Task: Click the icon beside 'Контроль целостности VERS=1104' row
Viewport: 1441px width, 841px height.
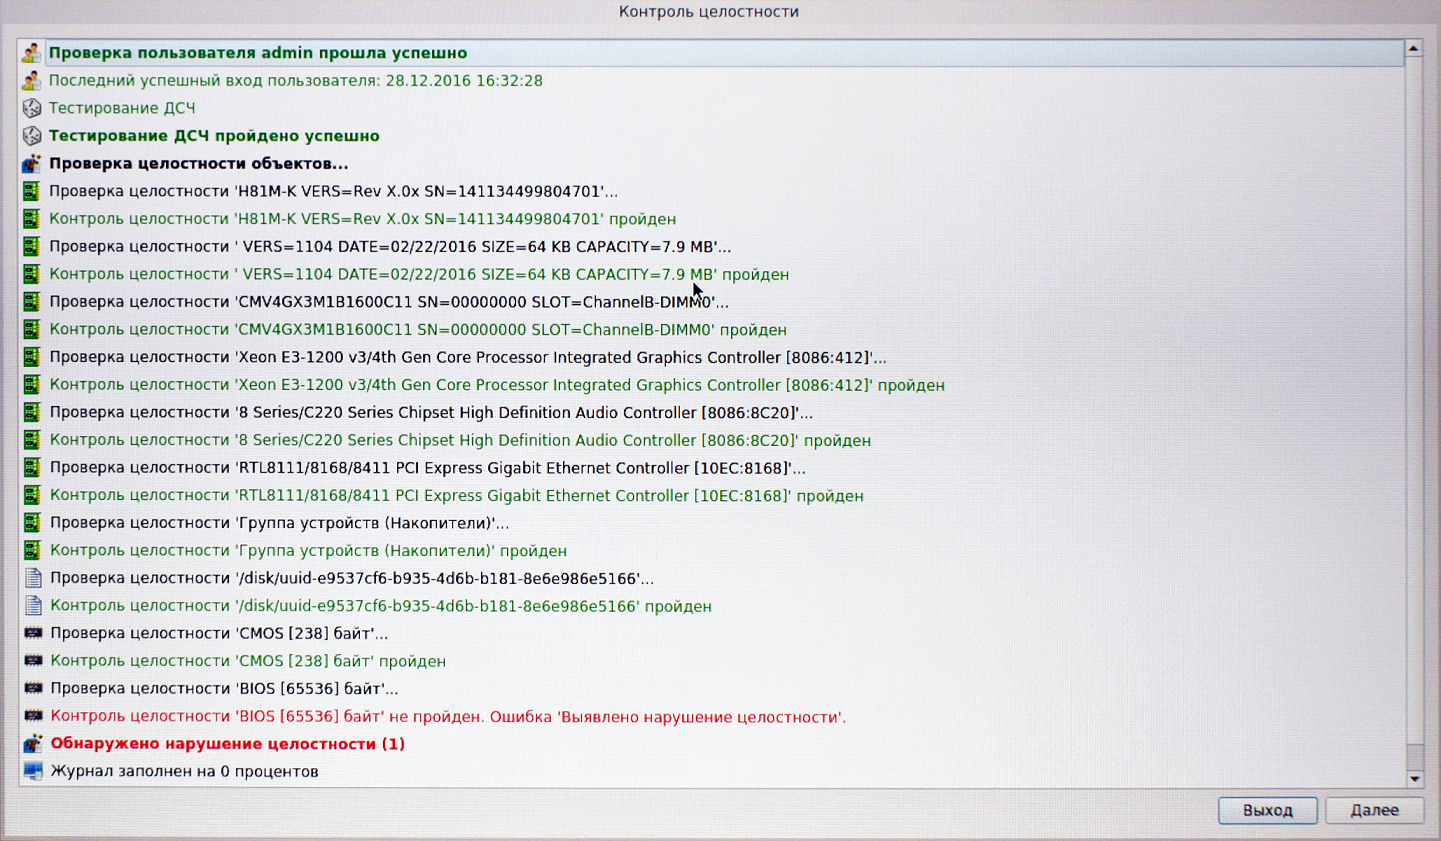Action: [x=31, y=274]
